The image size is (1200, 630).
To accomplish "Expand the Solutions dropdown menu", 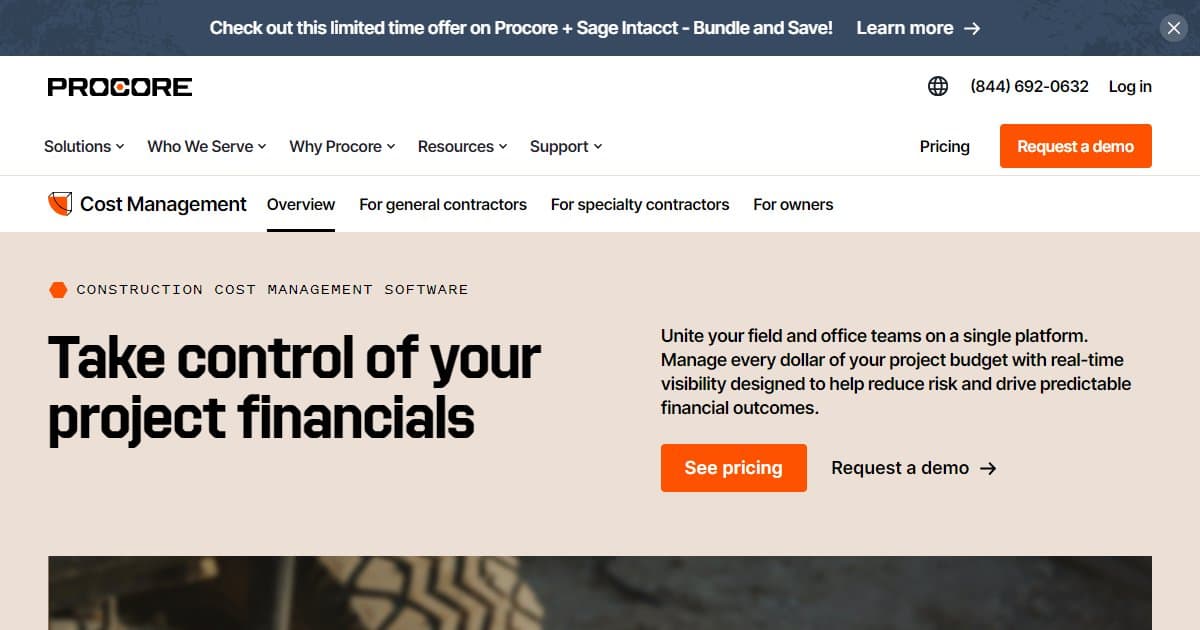I will 83,146.
